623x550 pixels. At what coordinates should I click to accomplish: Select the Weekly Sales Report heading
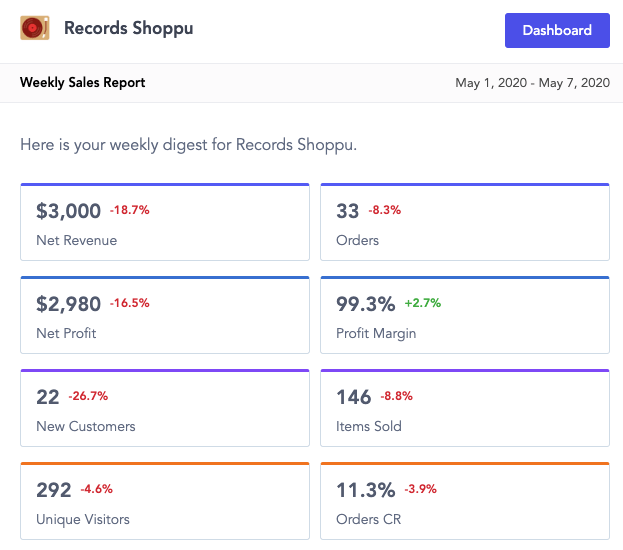pyautogui.click(x=83, y=82)
